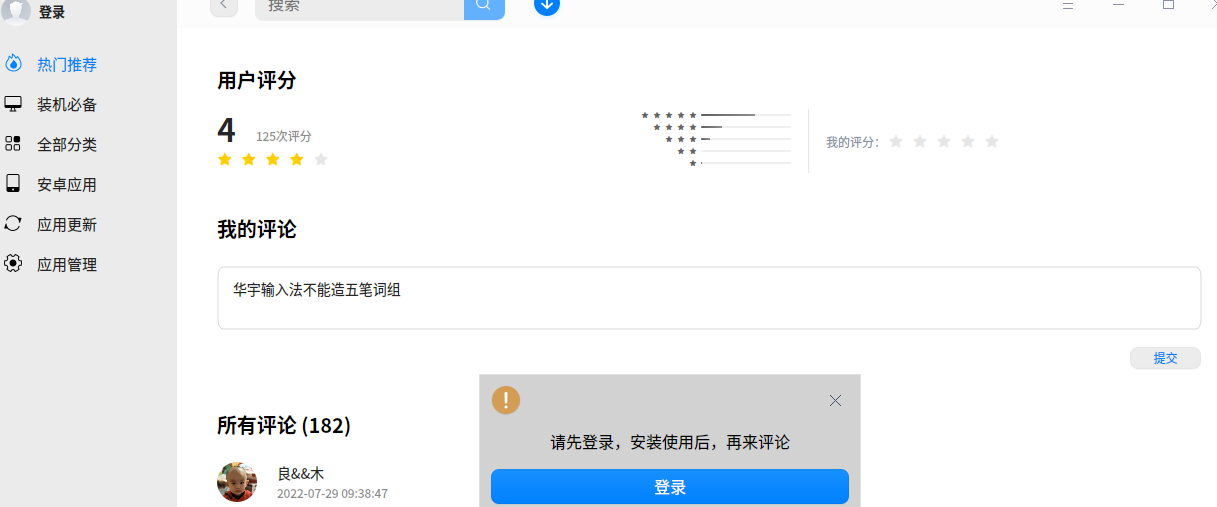1217x507 pixels.
Task: Set 我的评分 to one star
Action: (x=896, y=142)
